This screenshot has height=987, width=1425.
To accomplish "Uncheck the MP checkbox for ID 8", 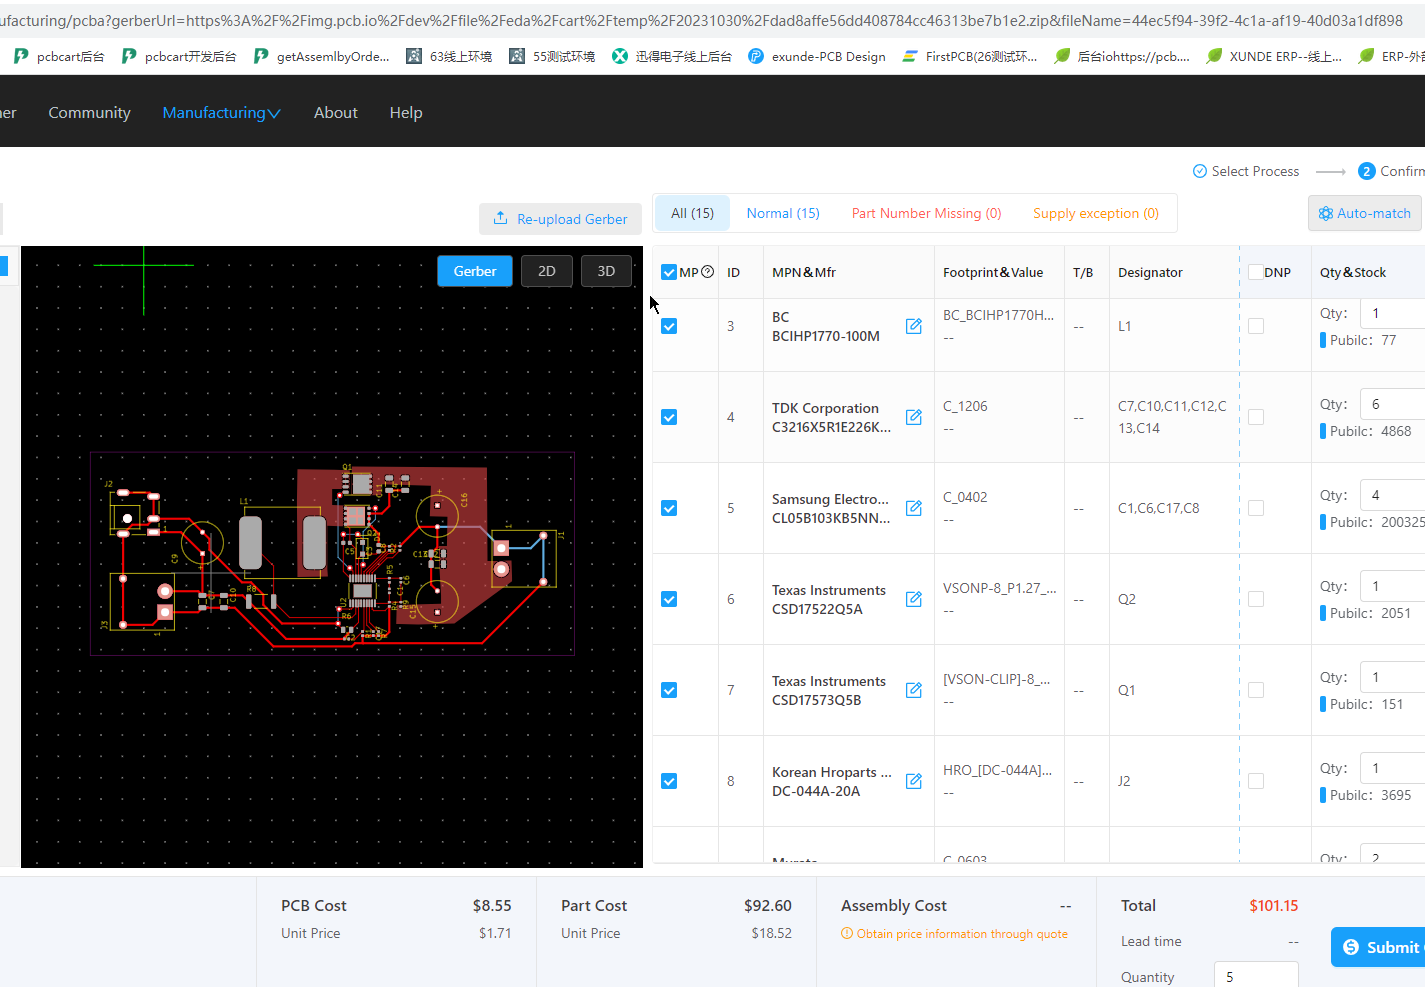I will pos(669,781).
